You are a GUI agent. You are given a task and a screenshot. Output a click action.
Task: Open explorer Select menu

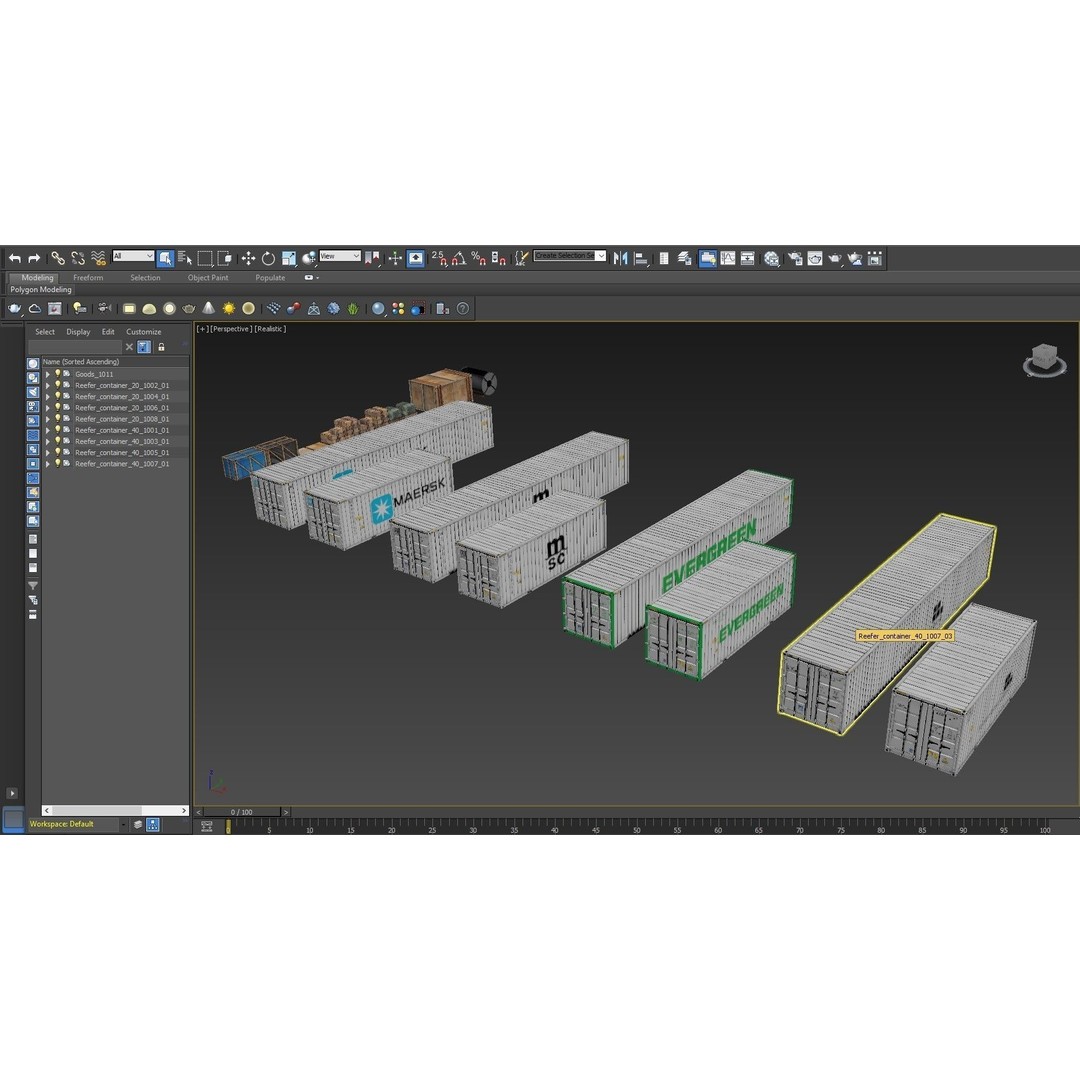(x=45, y=332)
